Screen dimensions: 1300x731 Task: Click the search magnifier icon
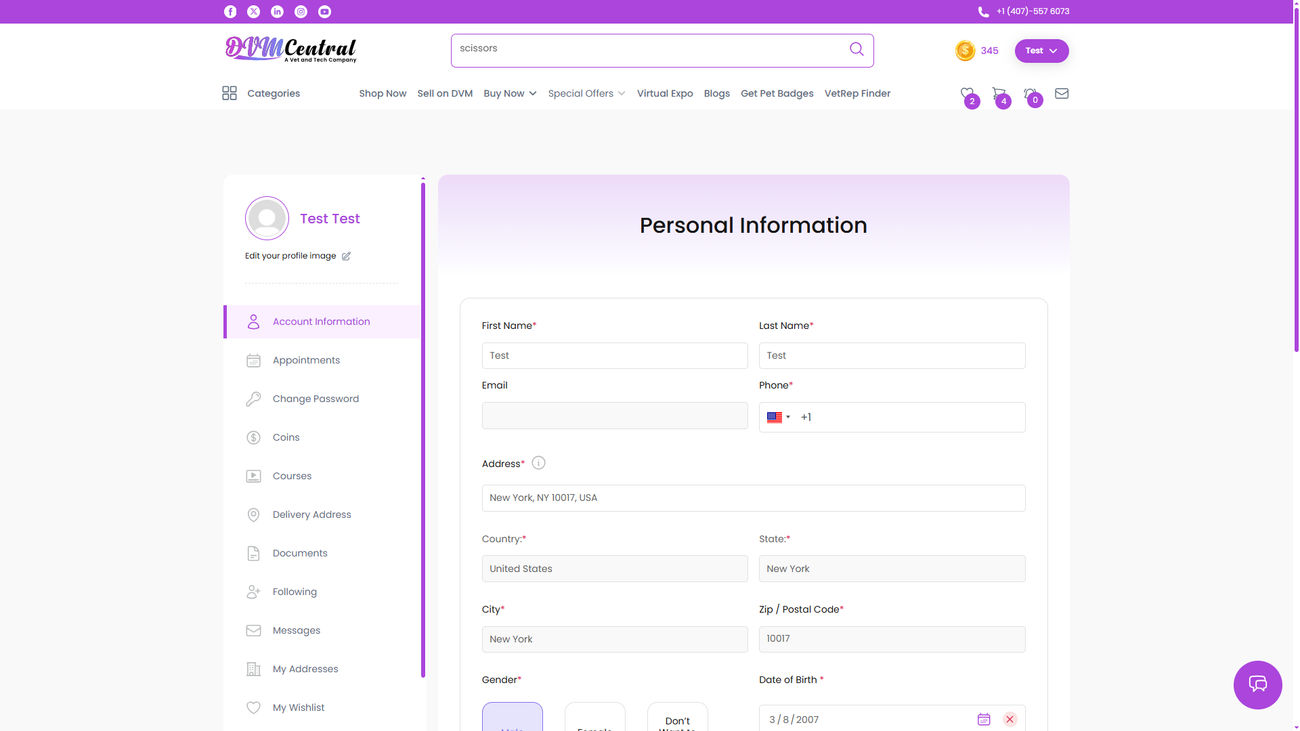(x=857, y=49)
